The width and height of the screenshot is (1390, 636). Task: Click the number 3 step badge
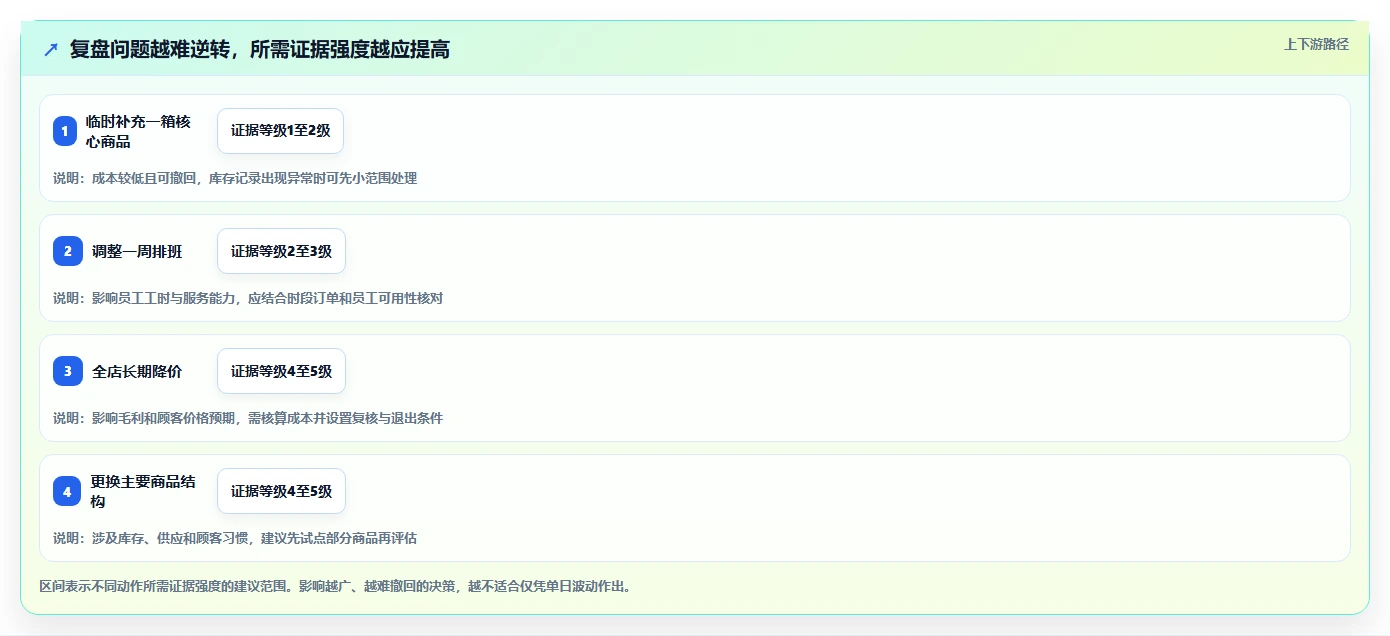coord(68,371)
